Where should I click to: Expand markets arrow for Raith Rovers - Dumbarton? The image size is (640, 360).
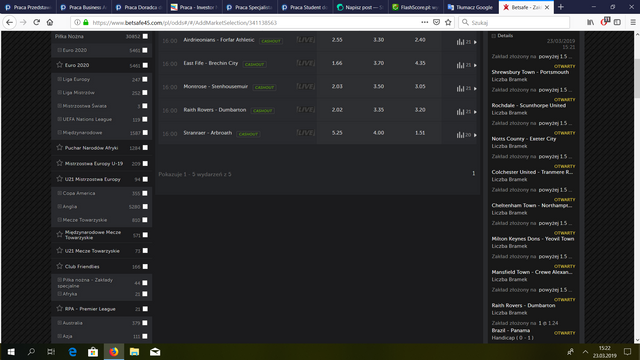point(475,112)
